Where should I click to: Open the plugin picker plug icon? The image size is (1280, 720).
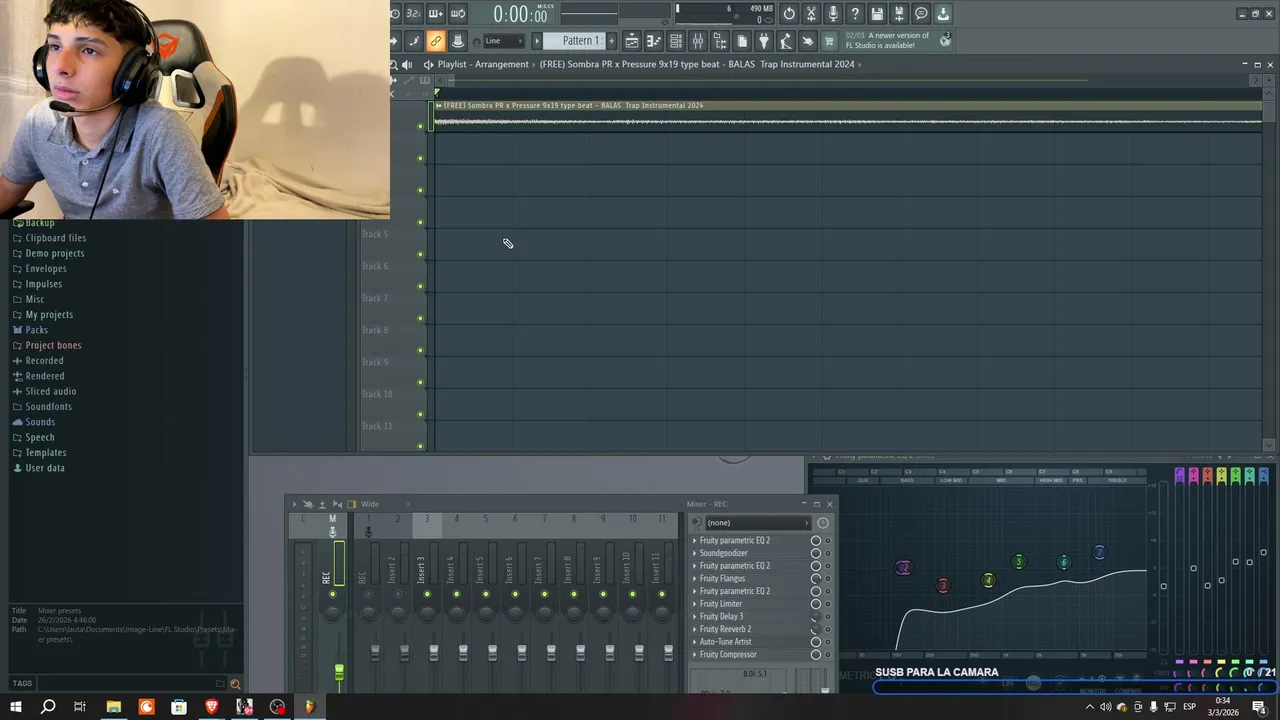point(763,41)
